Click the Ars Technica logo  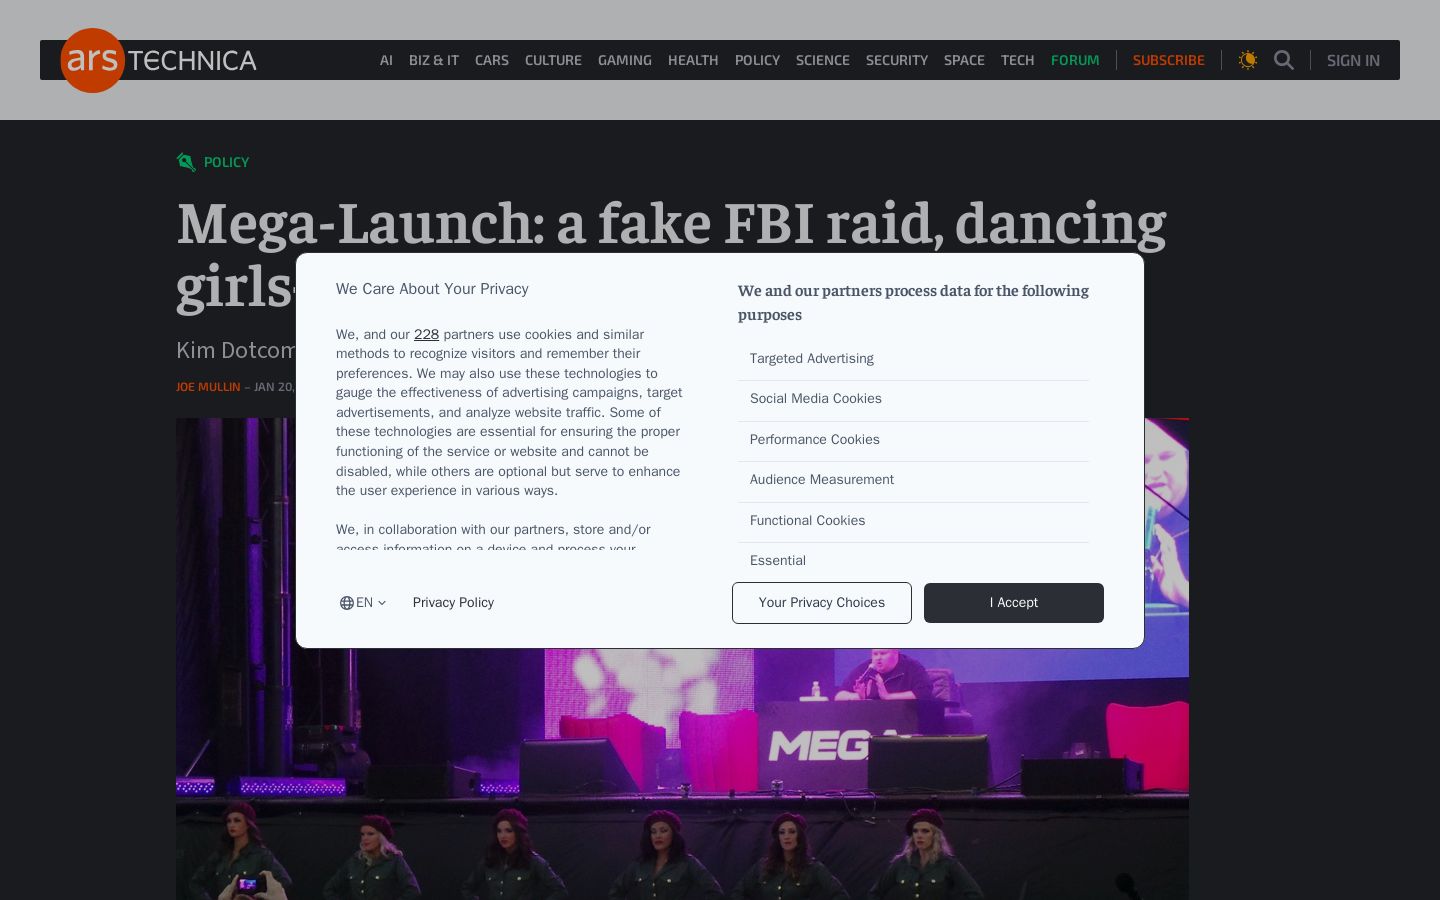(x=159, y=60)
